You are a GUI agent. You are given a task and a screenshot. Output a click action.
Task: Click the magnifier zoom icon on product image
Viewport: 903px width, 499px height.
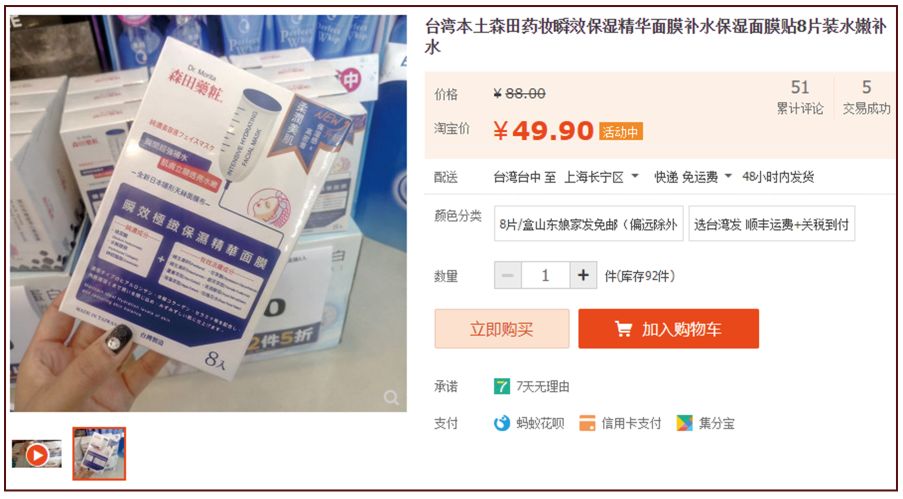[392, 398]
